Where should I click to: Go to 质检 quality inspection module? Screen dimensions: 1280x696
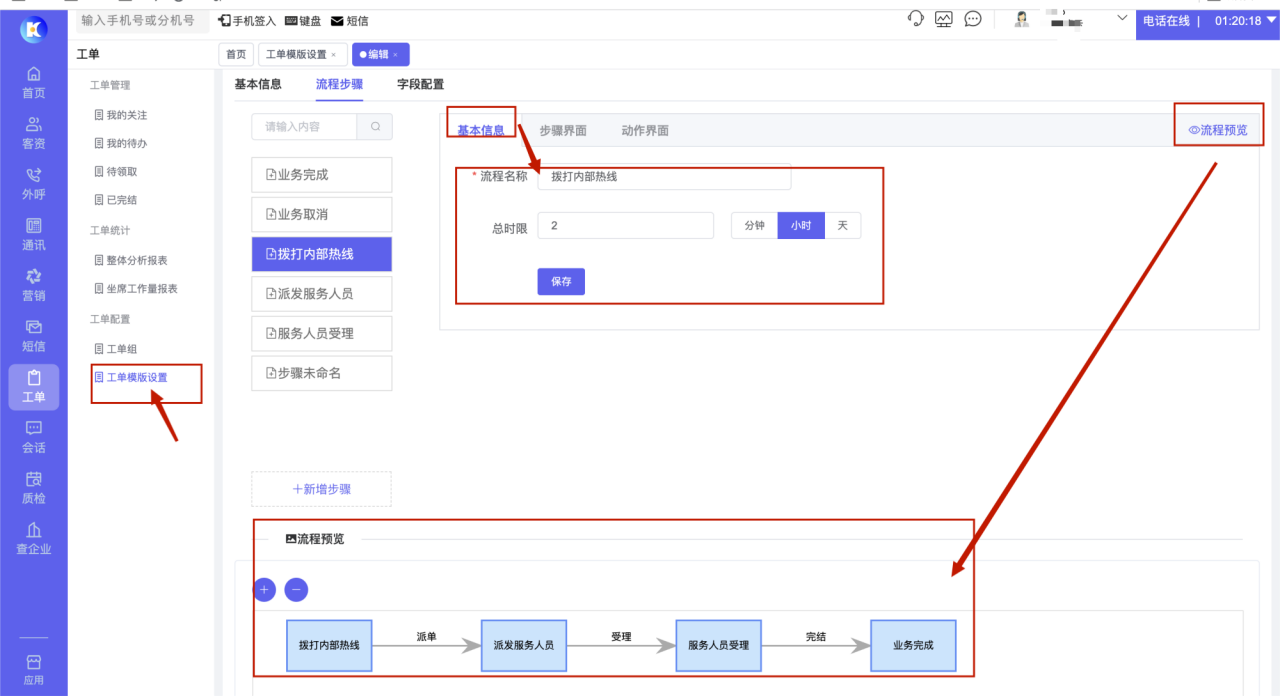(x=33, y=487)
